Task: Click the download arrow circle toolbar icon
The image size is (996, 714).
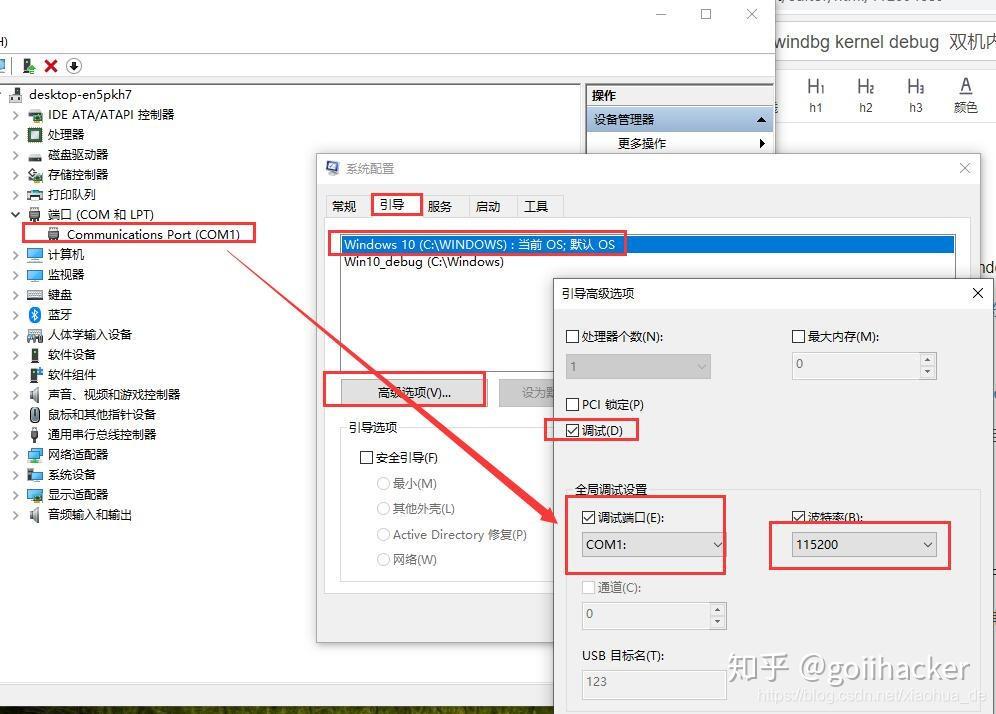Action: (74, 66)
